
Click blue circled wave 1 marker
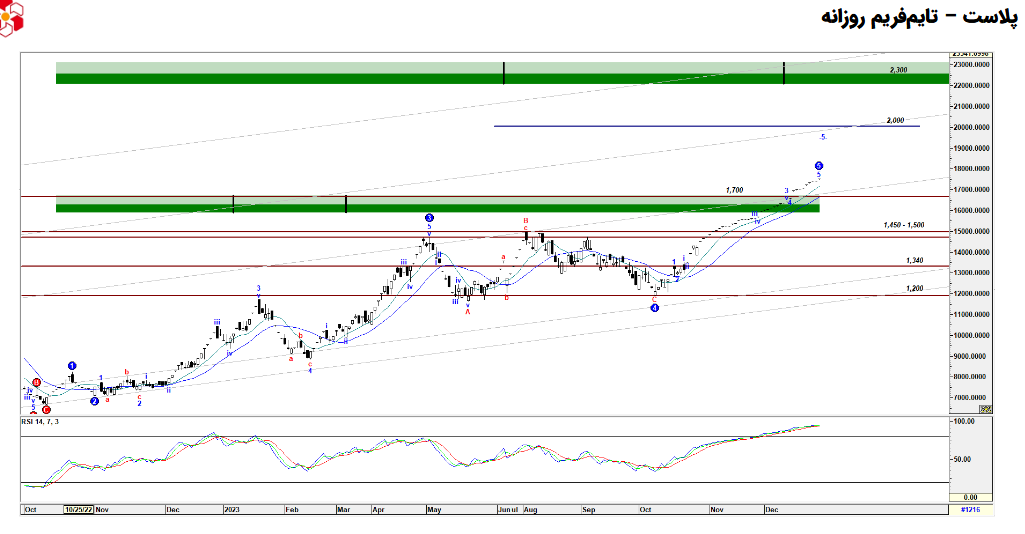click(x=72, y=366)
